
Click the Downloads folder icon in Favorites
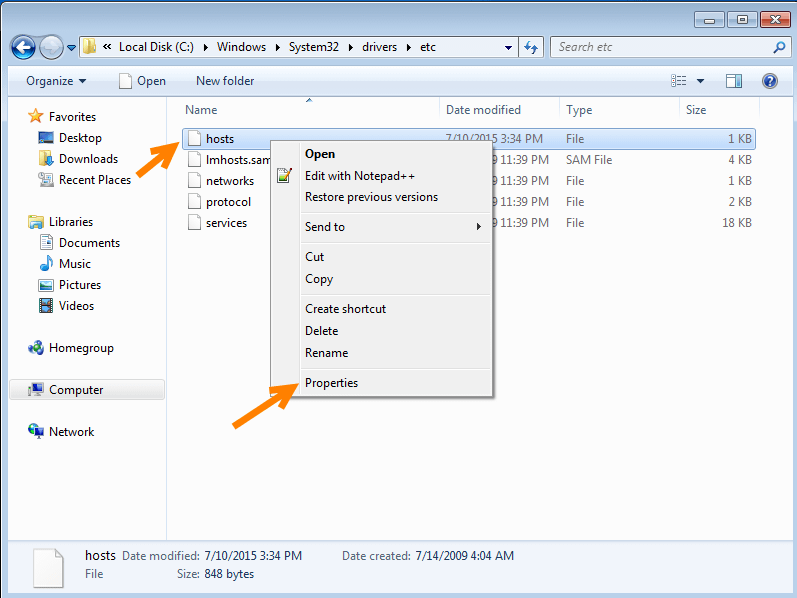tap(45, 159)
